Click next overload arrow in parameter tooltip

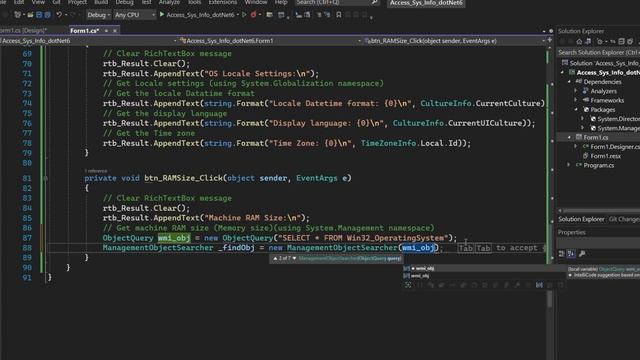click(x=294, y=258)
